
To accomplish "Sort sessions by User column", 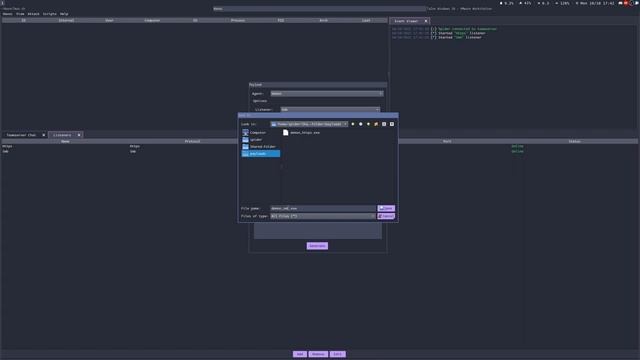I will pyautogui.click(x=109, y=20).
